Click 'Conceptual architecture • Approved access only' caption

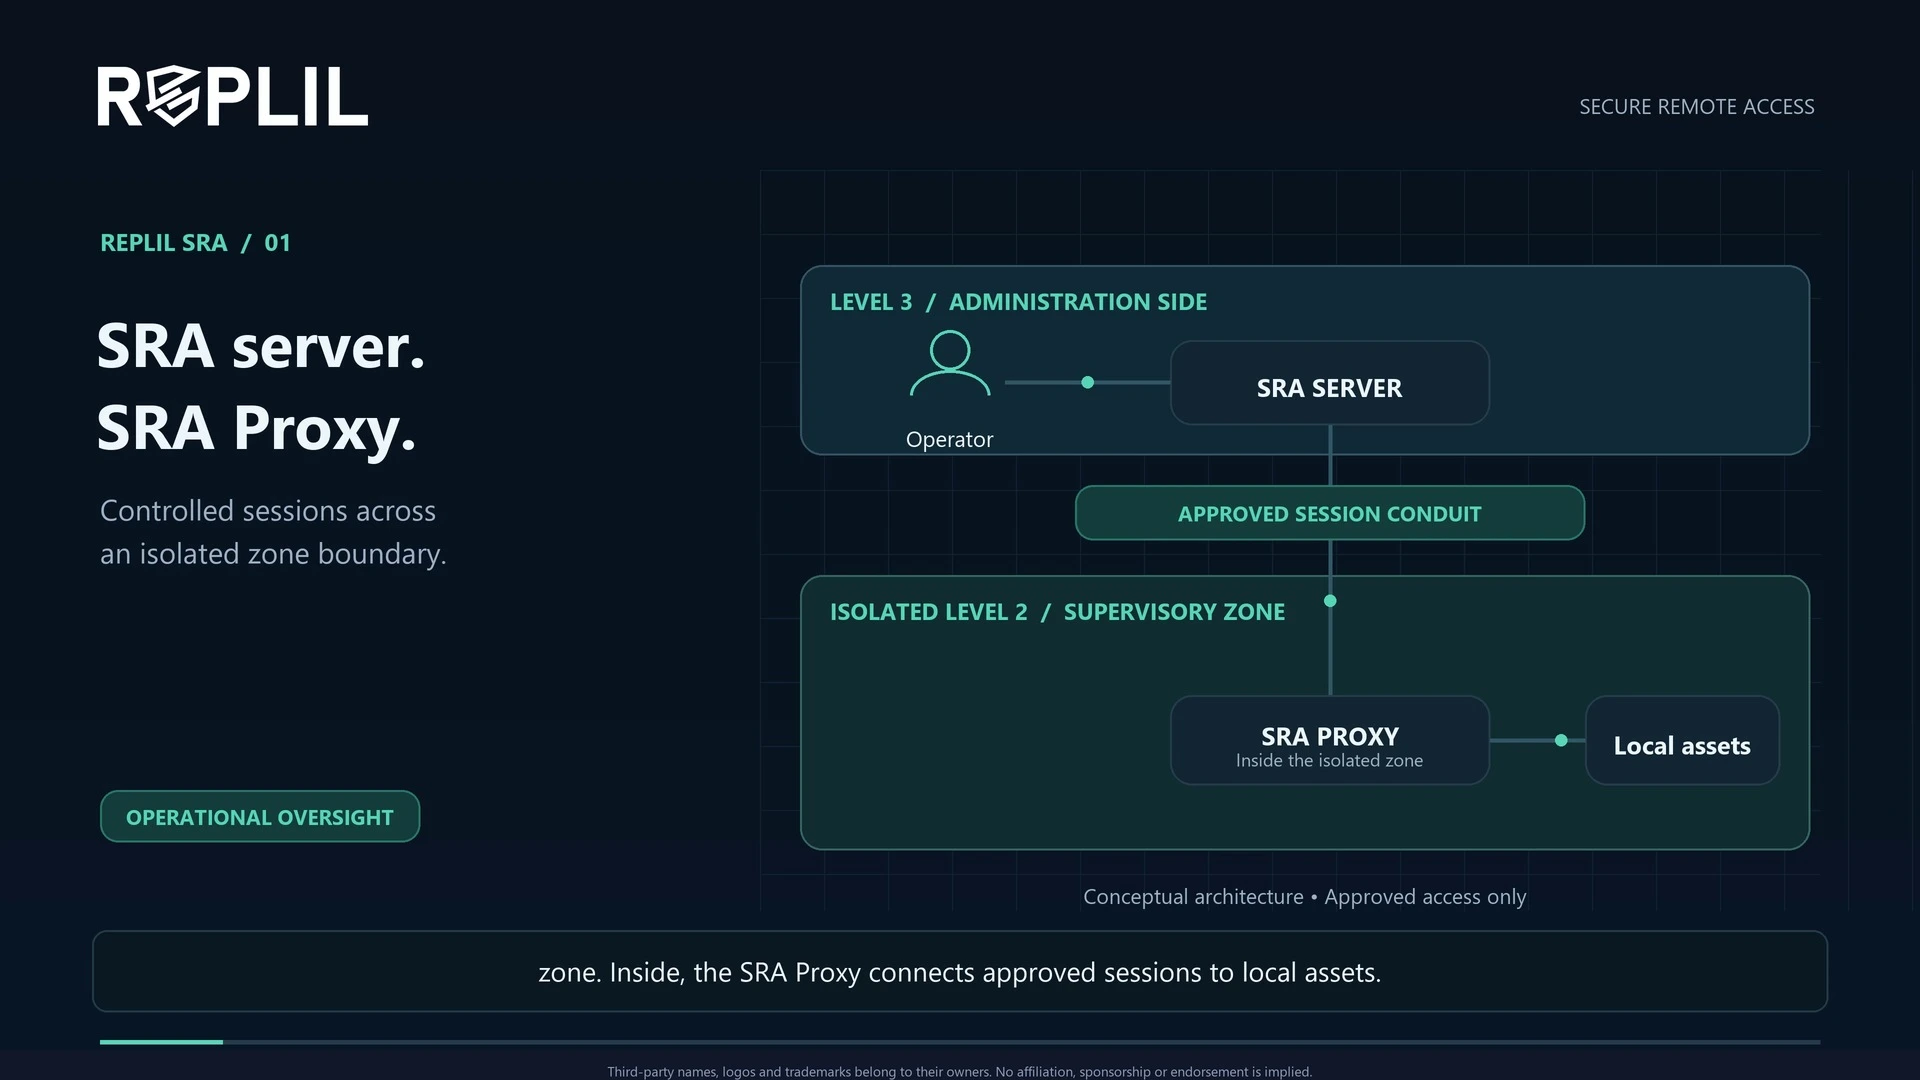pyautogui.click(x=1305, y=897)
